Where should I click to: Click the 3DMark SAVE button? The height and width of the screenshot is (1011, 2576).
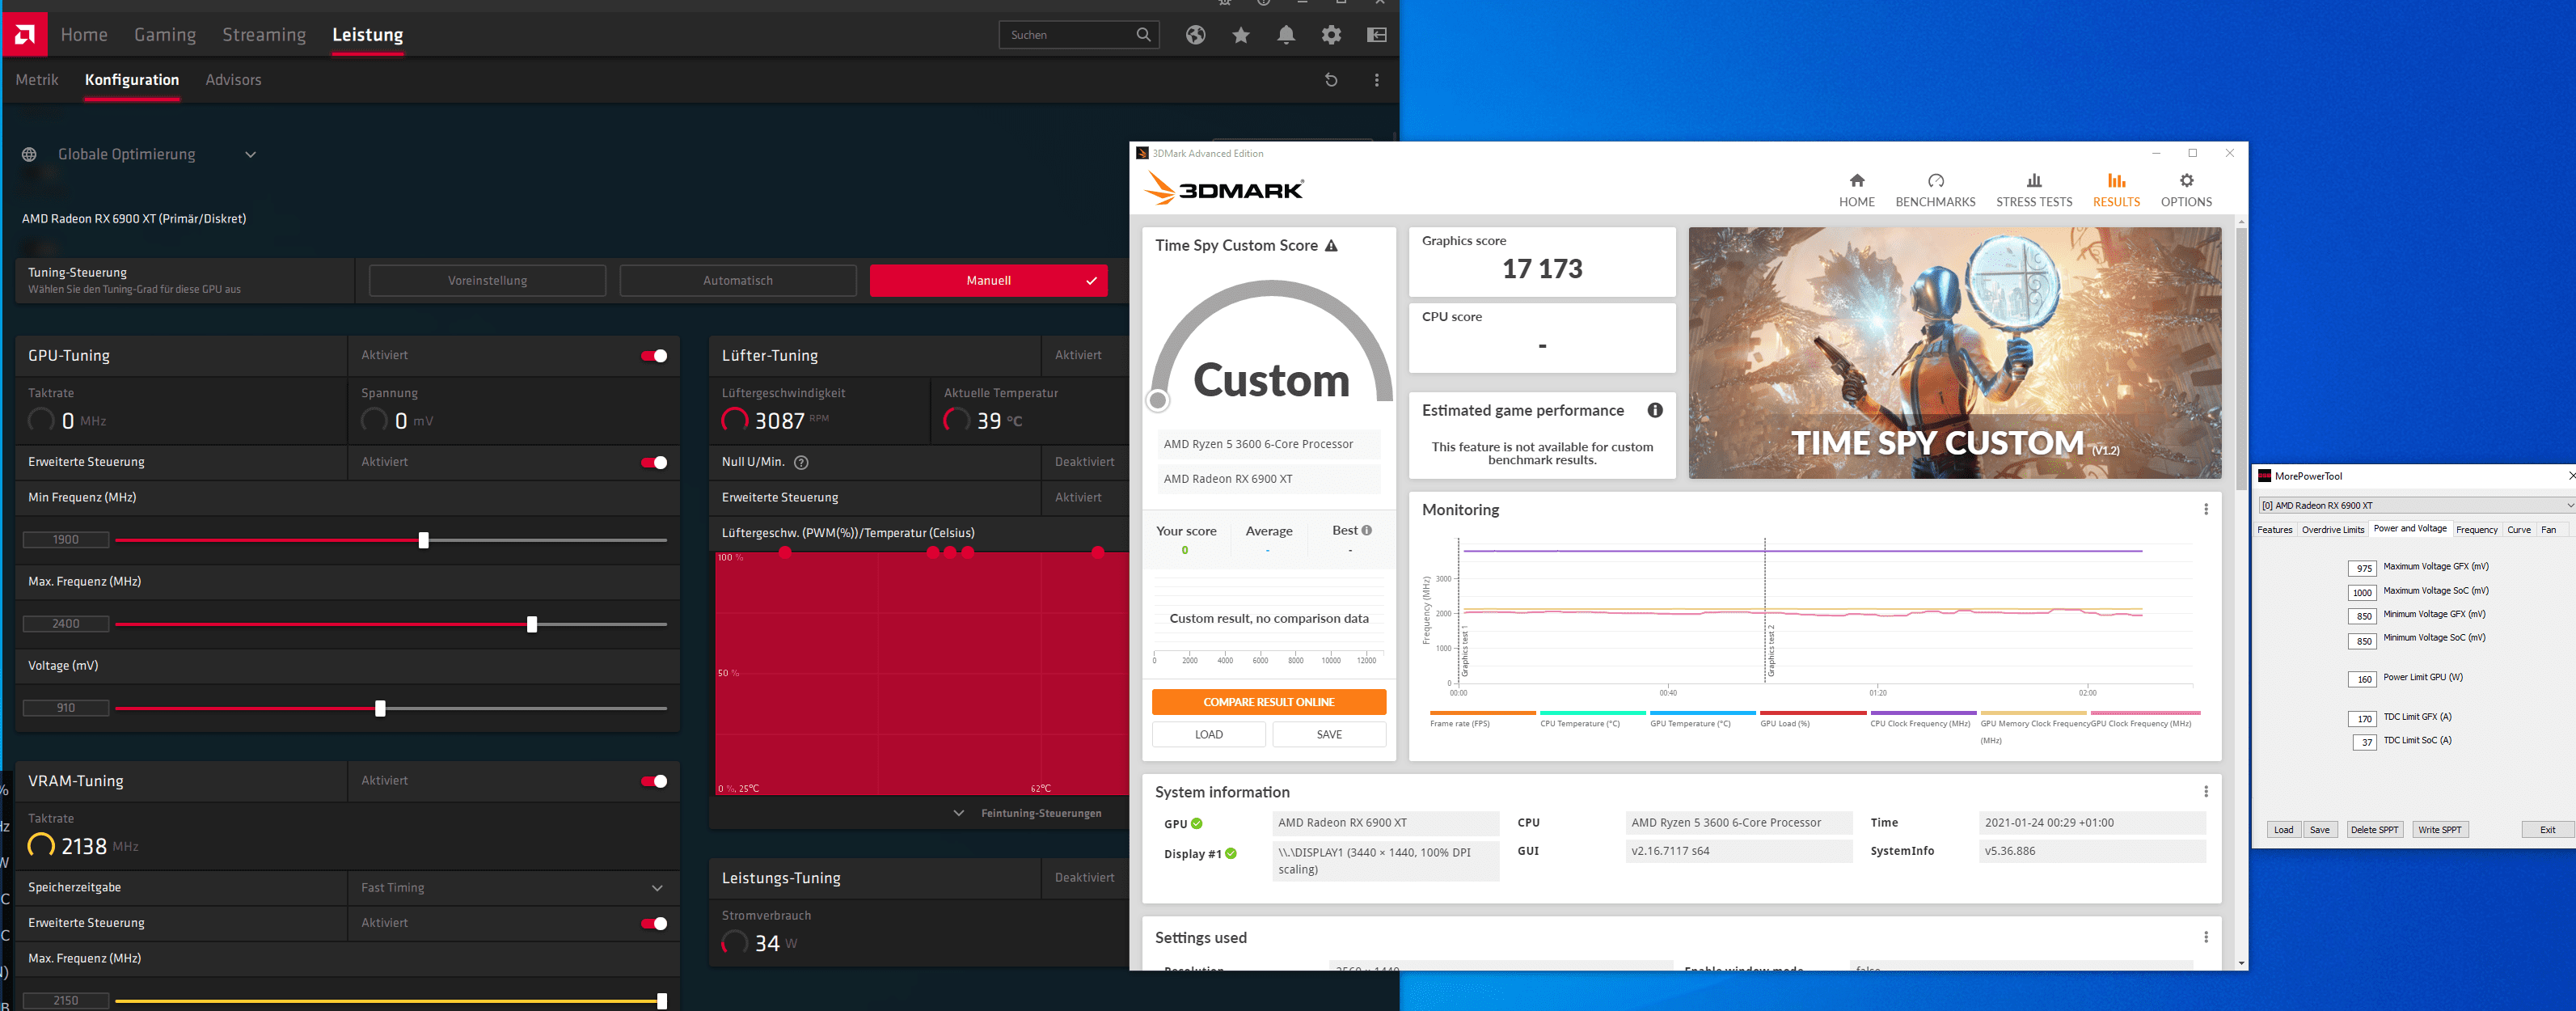(x=1329, y=734)
